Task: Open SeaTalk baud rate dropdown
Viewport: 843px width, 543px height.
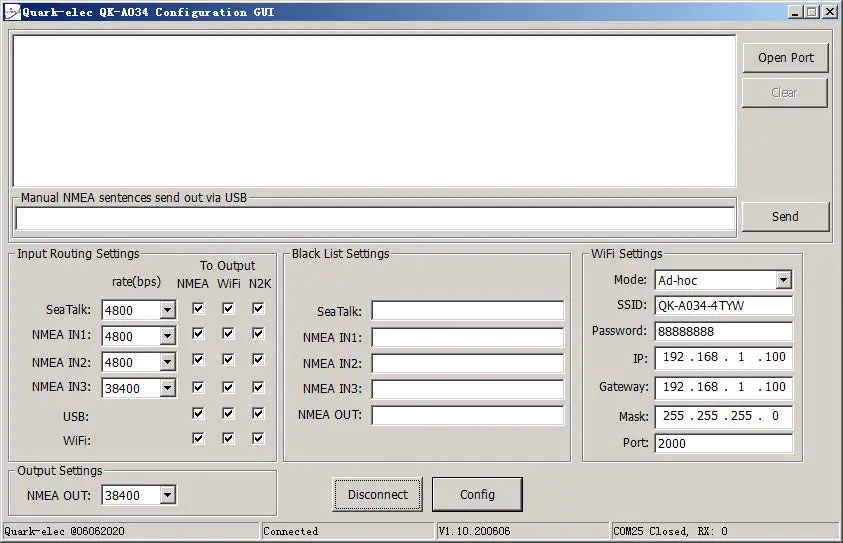Action: pos(167,311)
